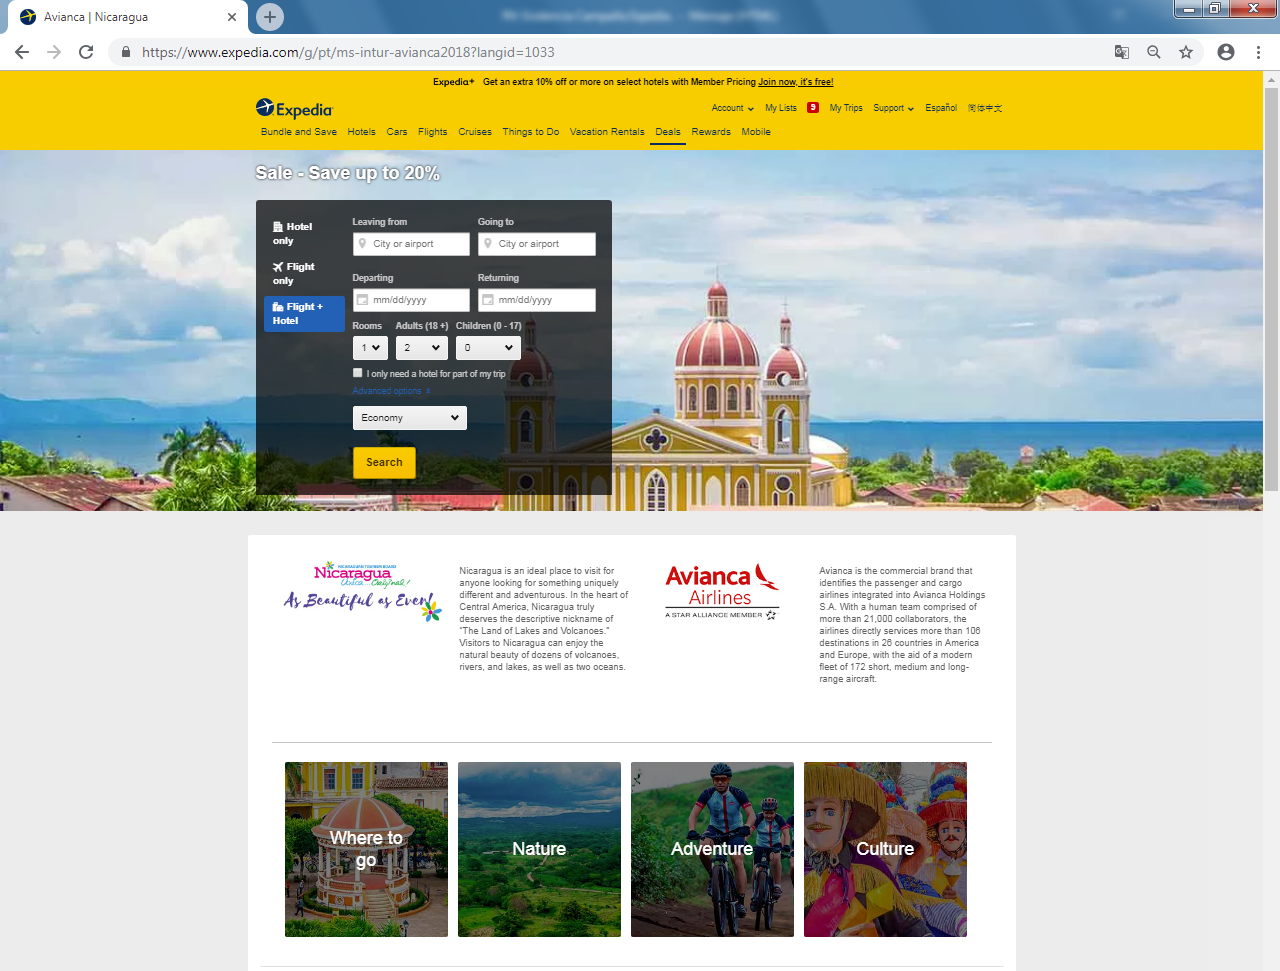Open the Rewards navigation item

click(x=711, y=132)
